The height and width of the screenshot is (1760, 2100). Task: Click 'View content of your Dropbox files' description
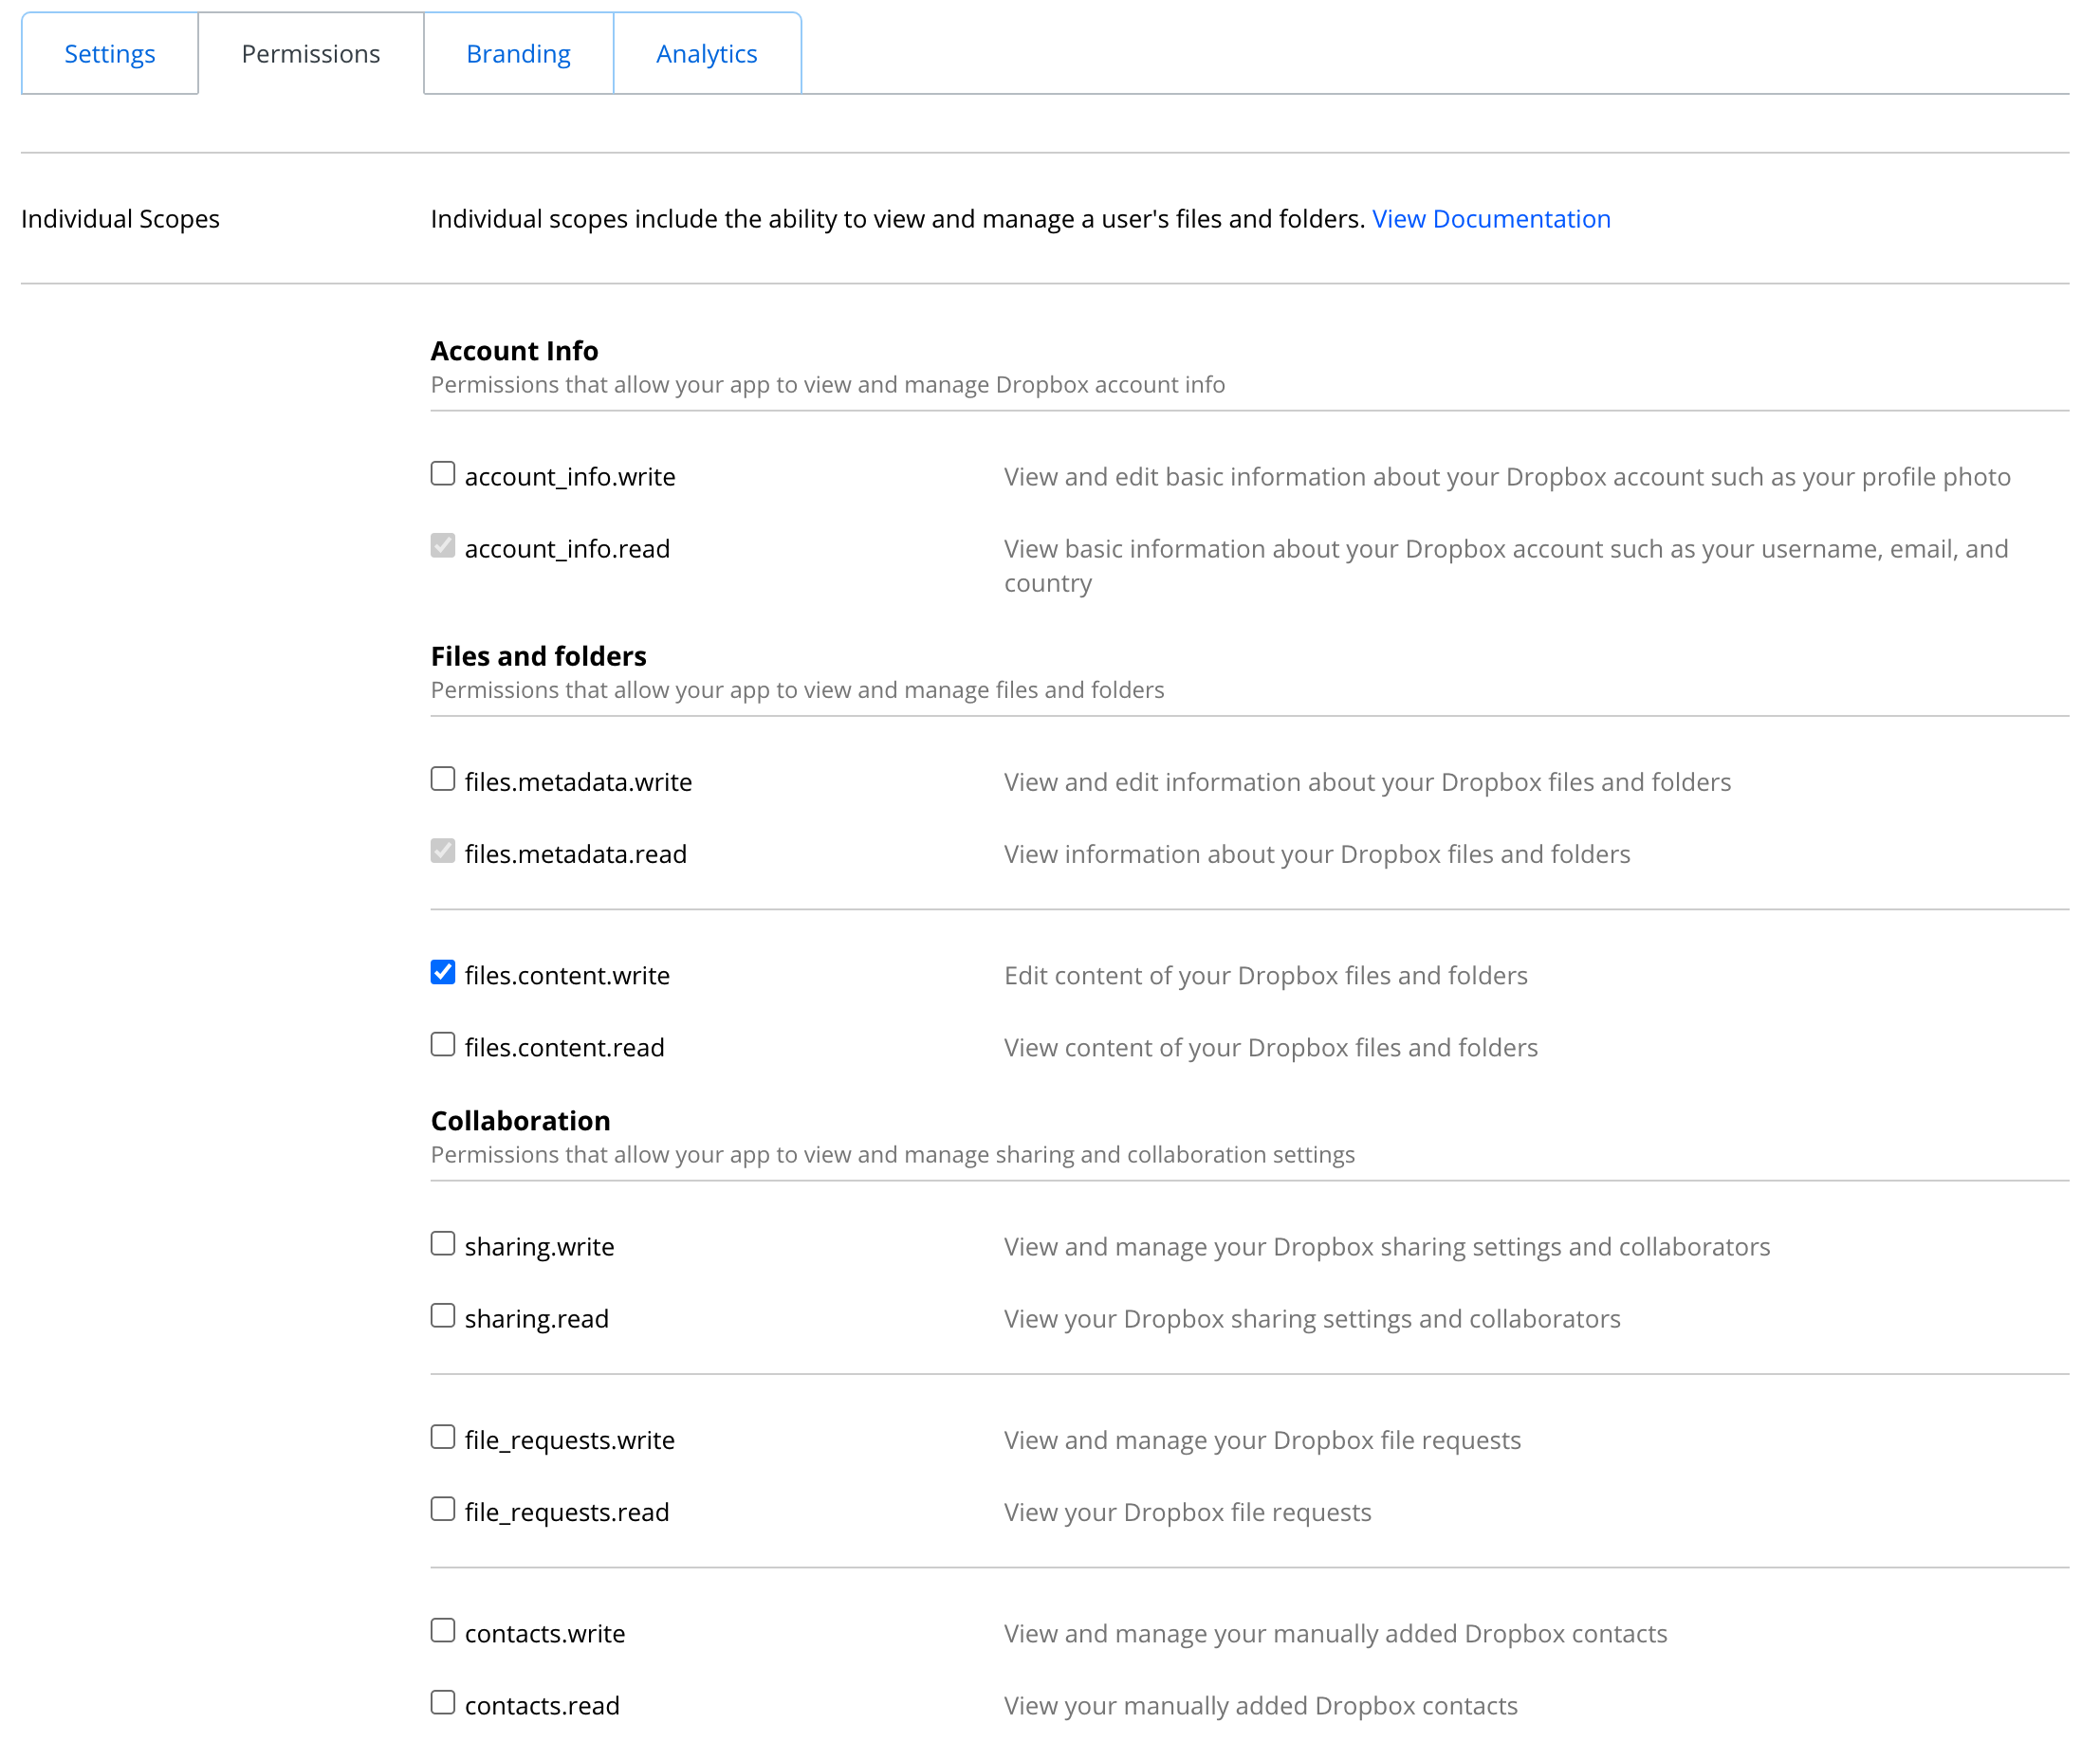coord(1271,1048)
